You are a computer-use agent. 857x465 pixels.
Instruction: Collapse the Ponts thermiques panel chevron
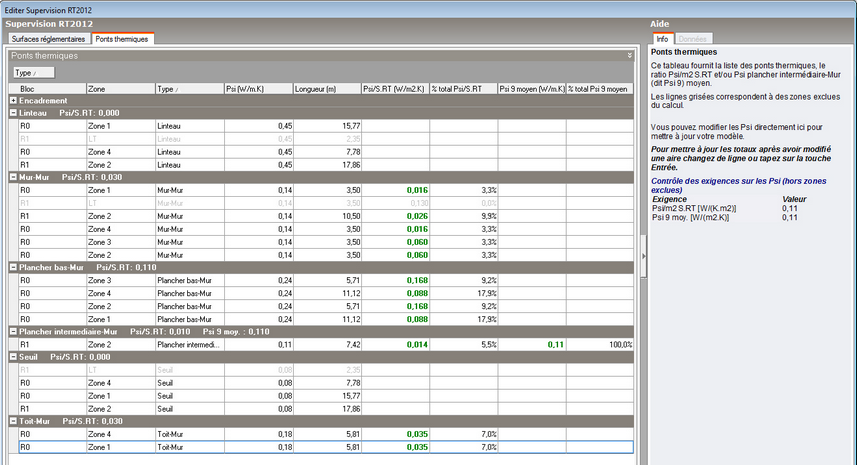tap(629, 56)
